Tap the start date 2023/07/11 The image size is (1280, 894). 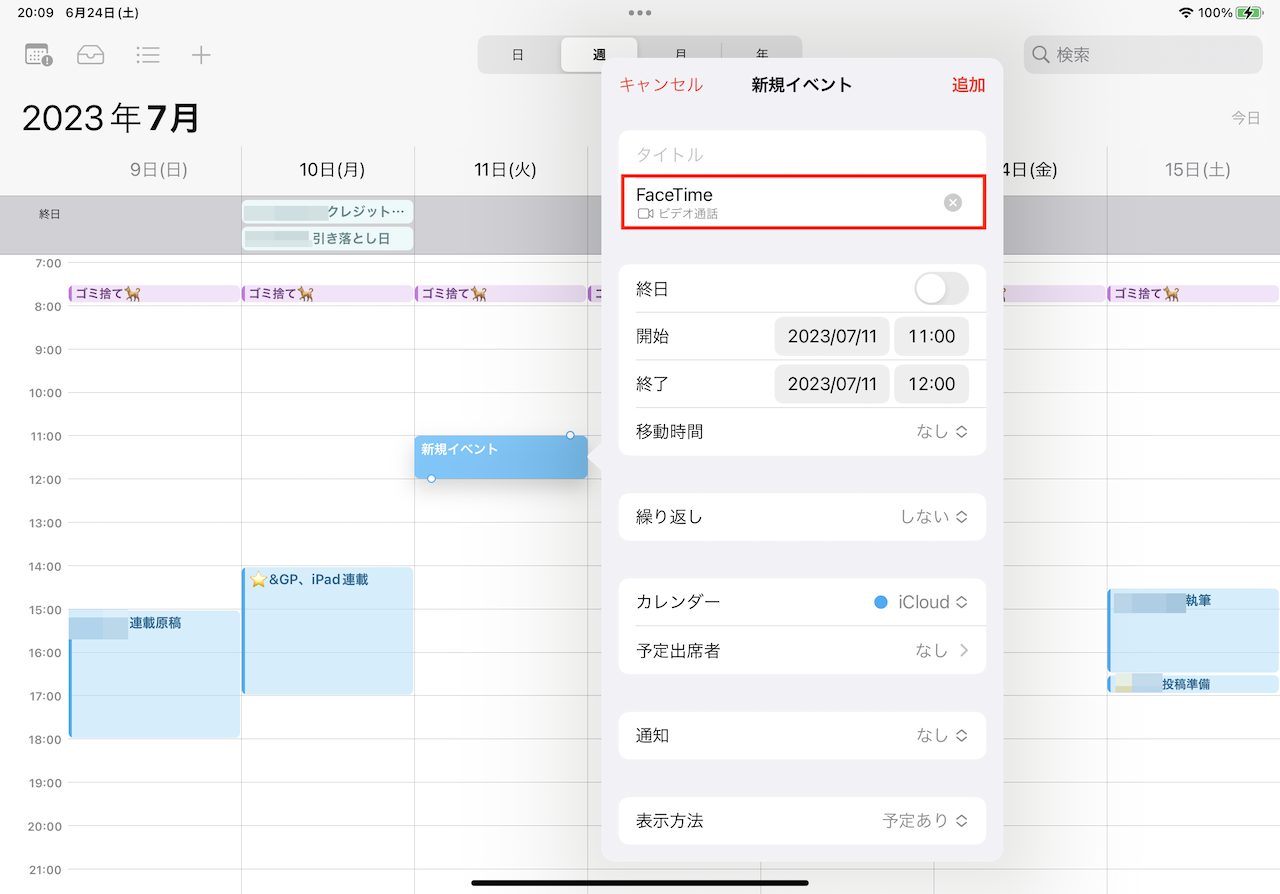(x=832, y=336)
